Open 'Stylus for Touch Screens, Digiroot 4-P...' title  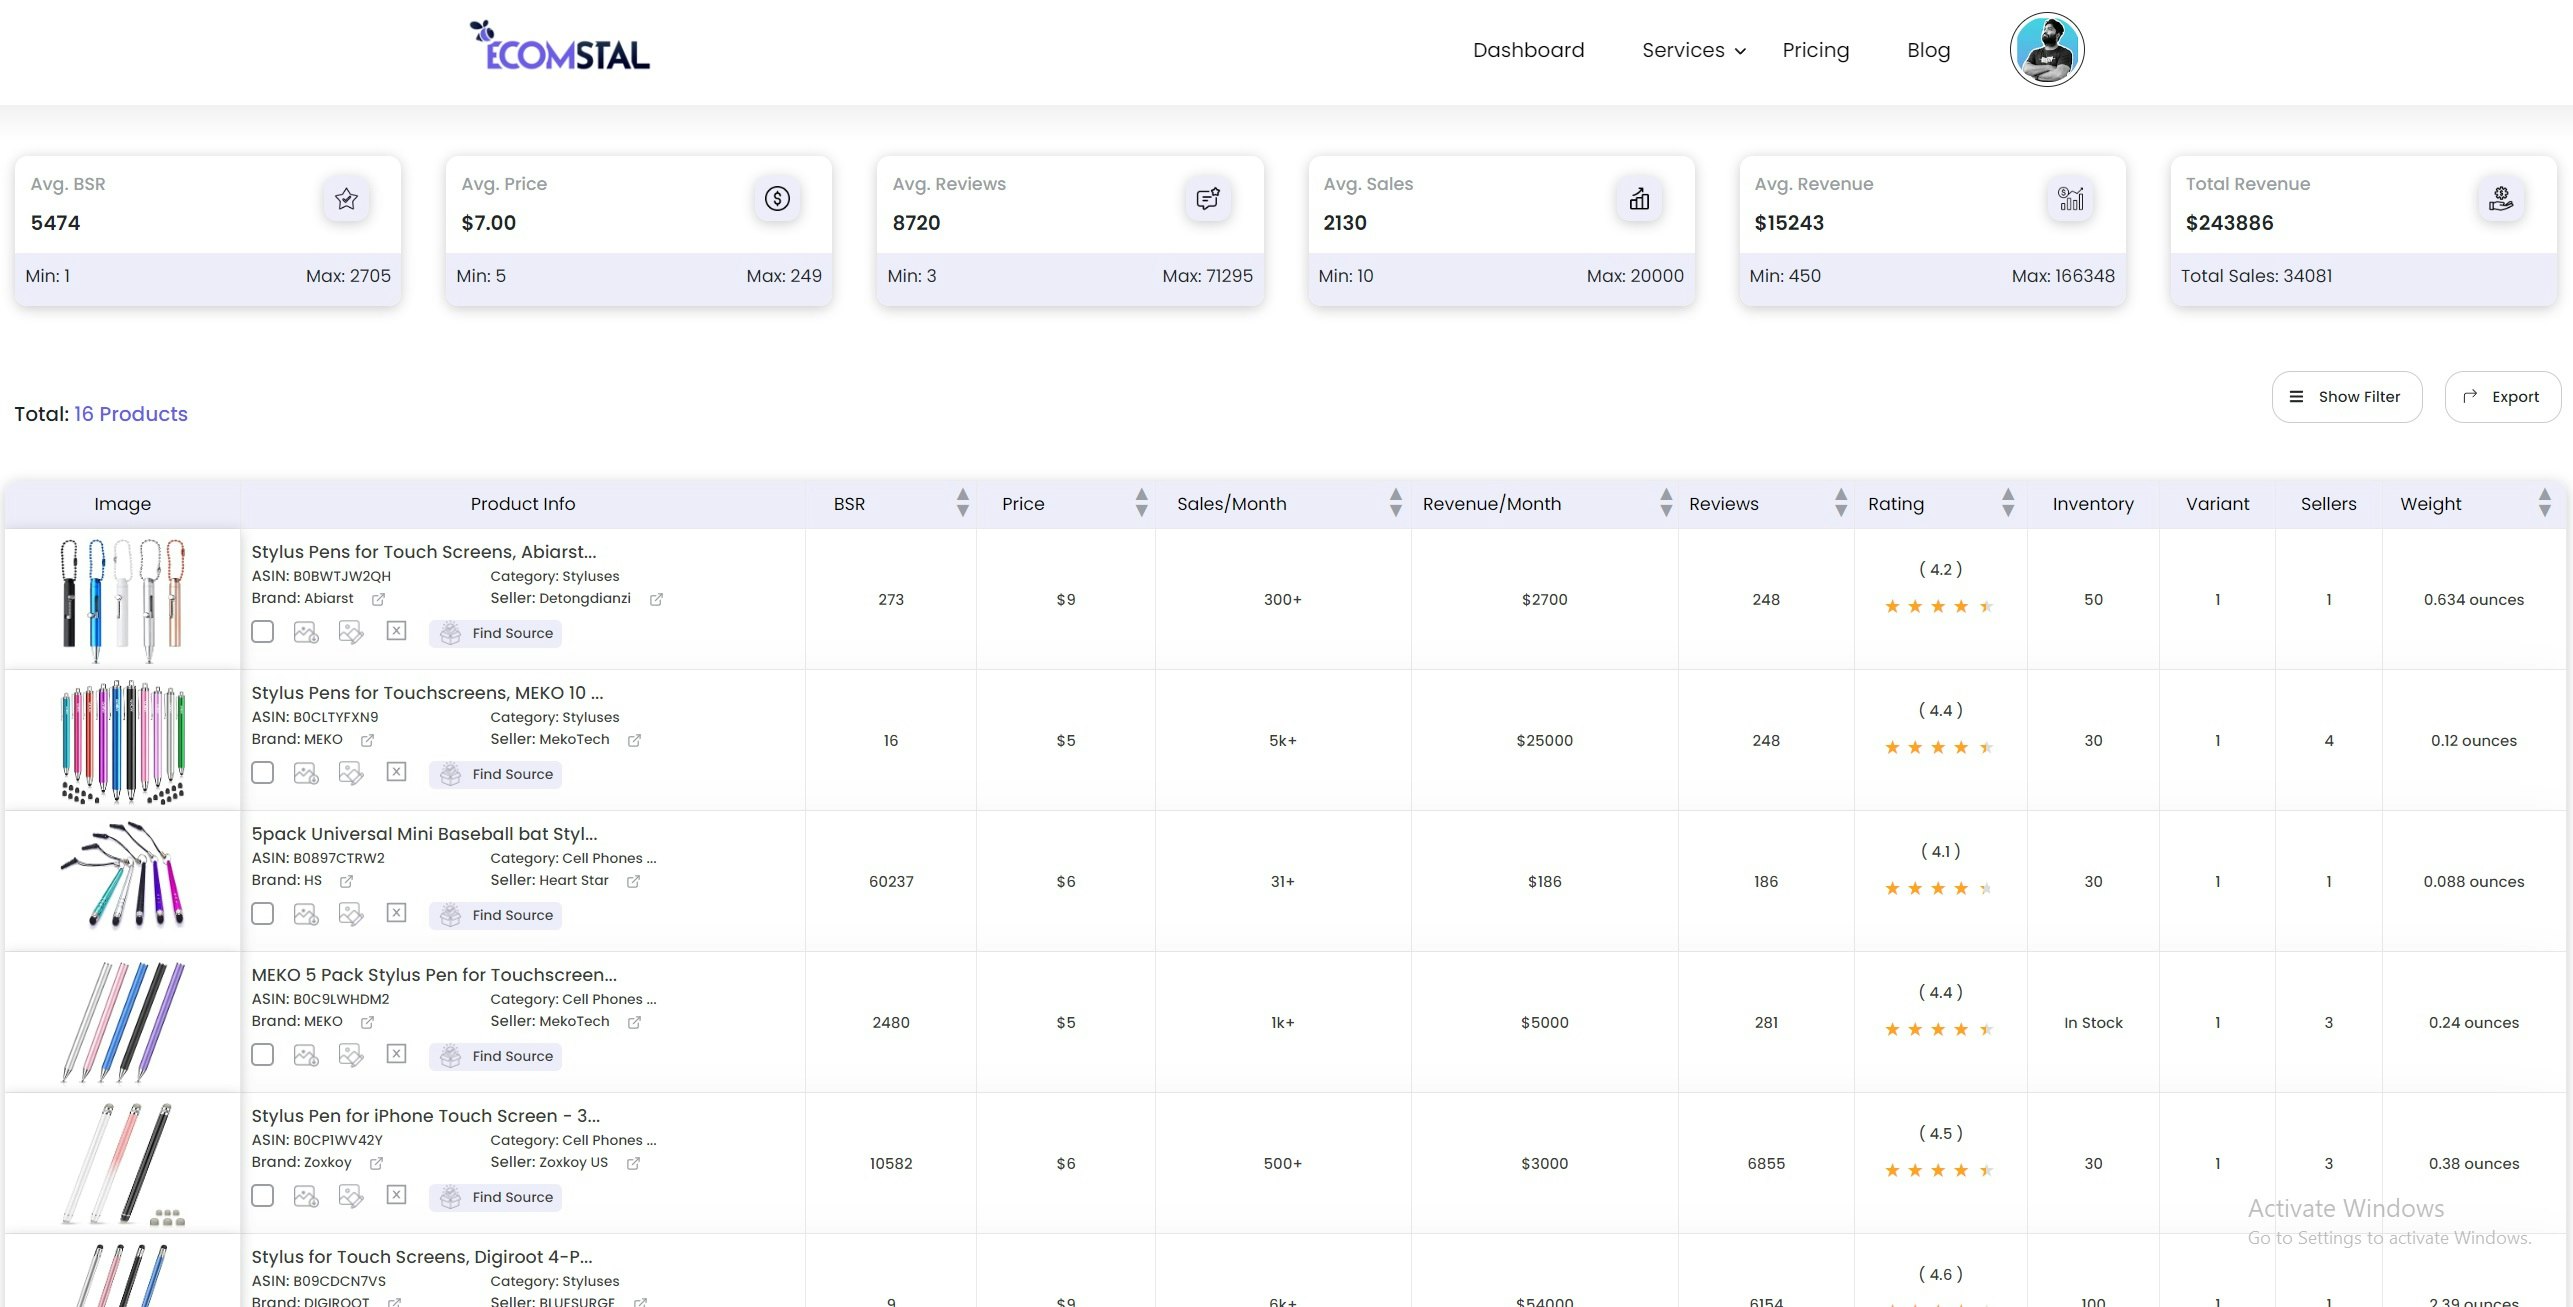pyautogui.click(x=421, y=1256)
